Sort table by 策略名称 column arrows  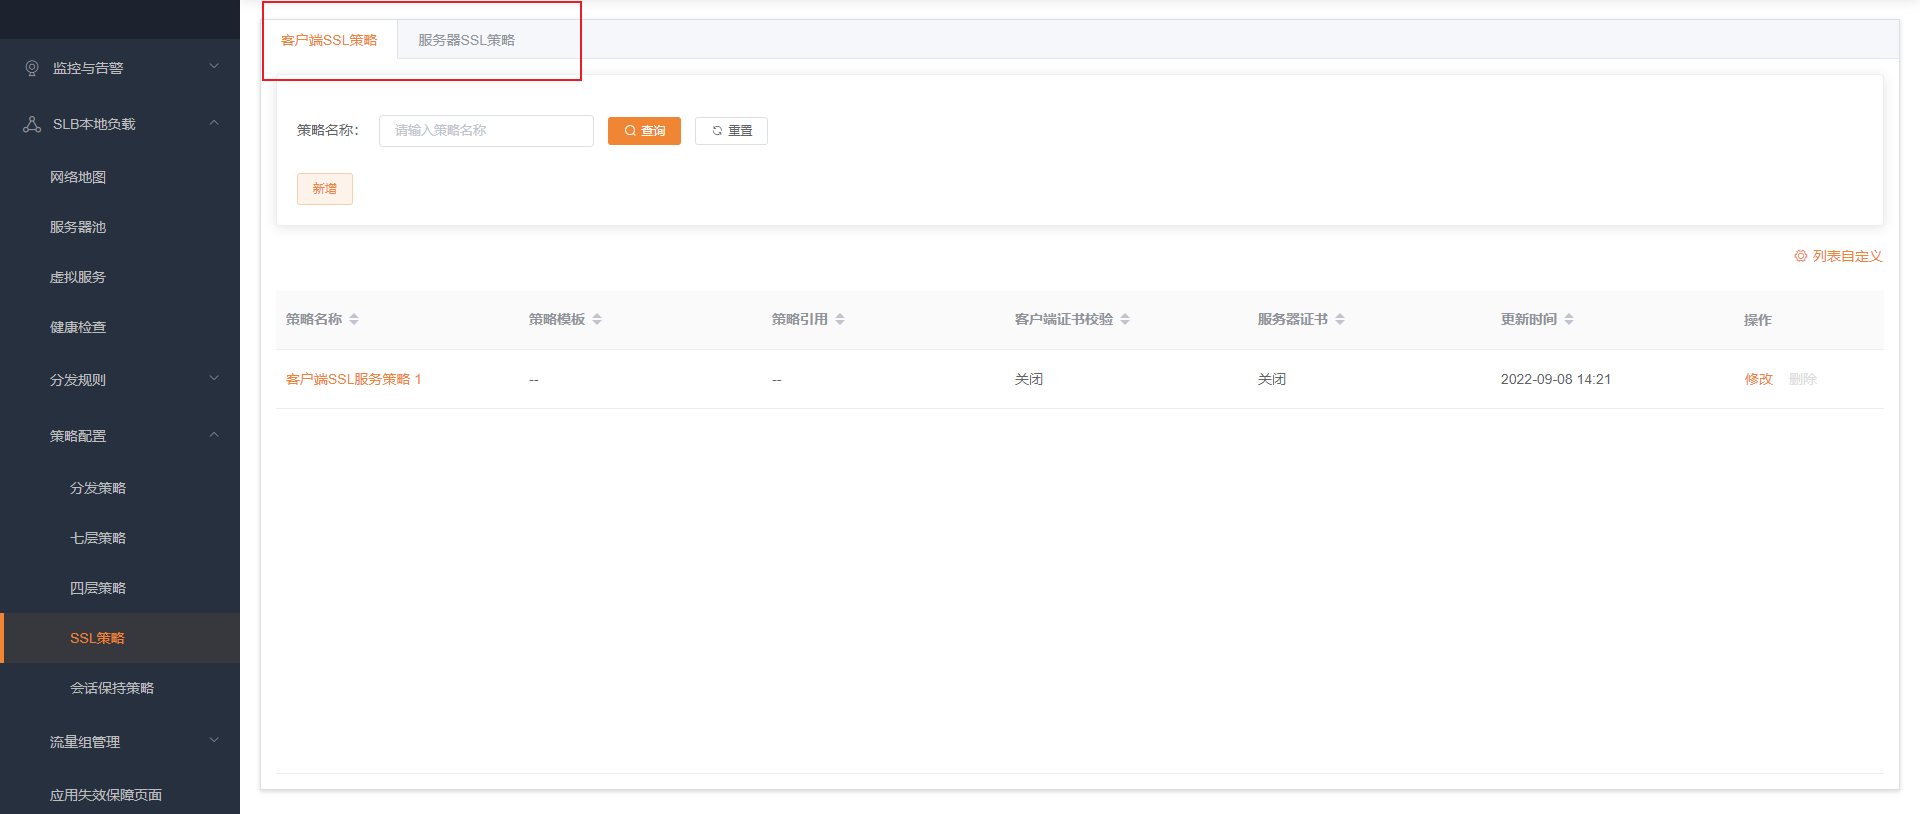[x=354, y=319]
